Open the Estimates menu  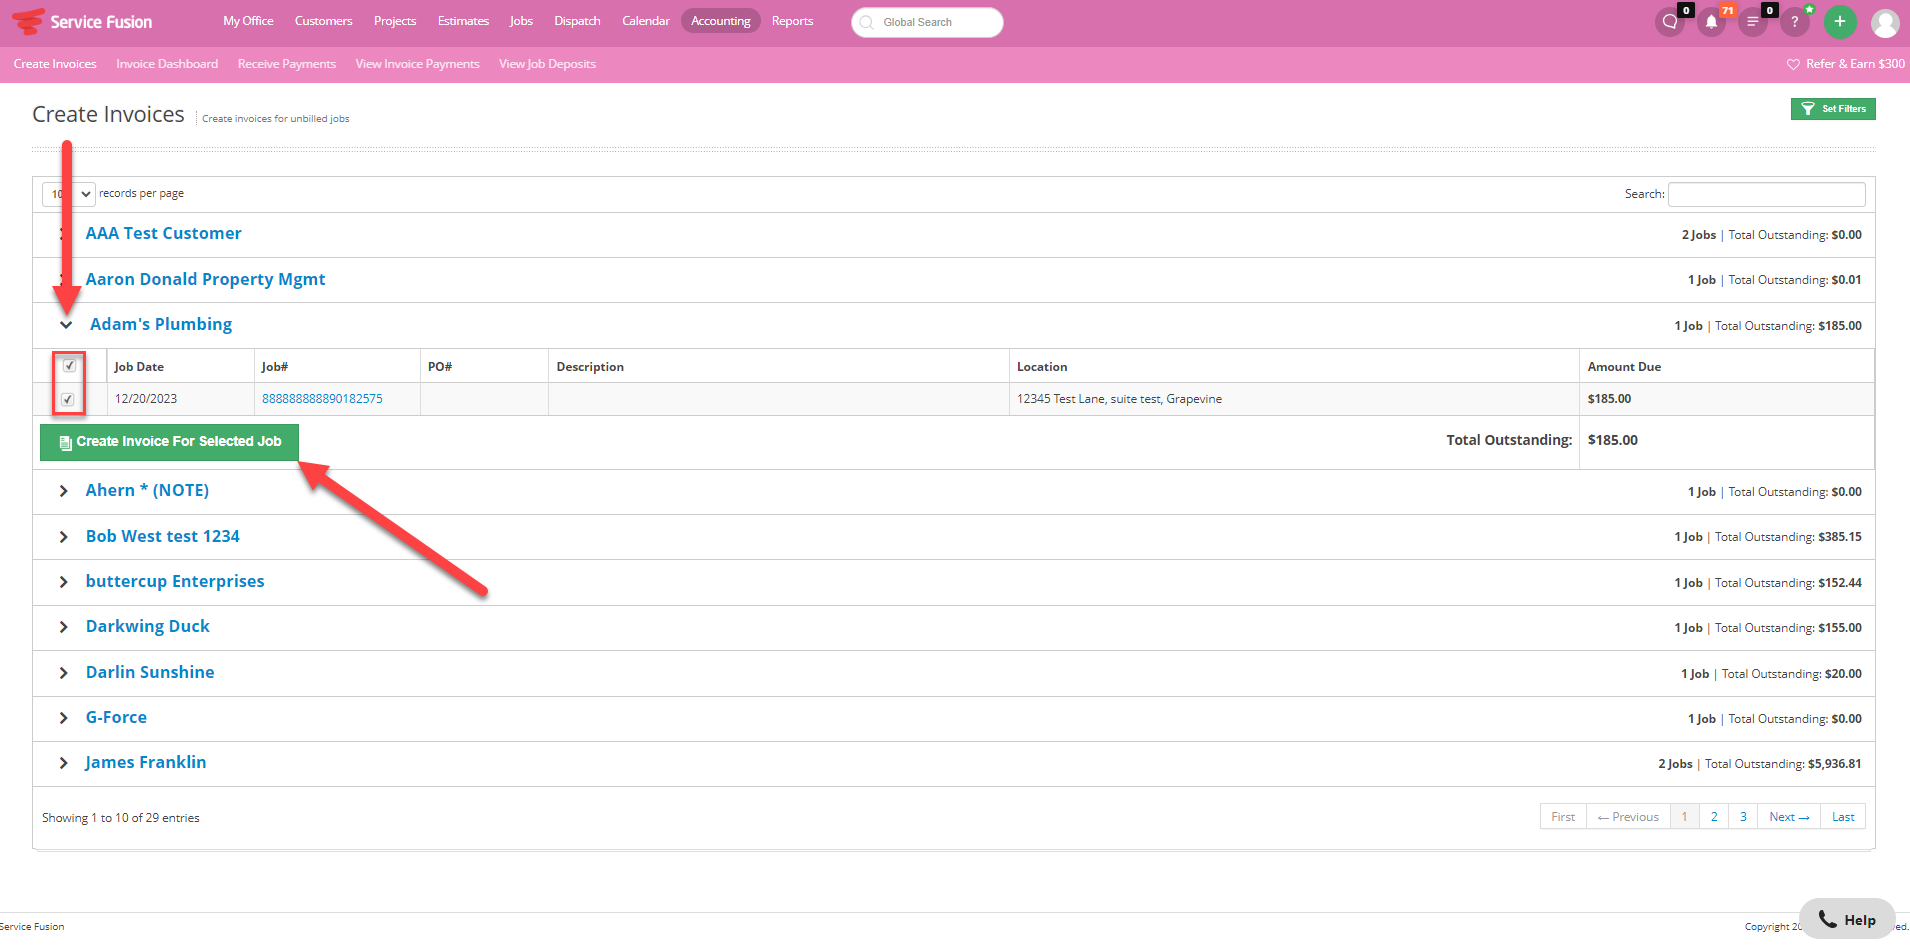coord(463,21)
